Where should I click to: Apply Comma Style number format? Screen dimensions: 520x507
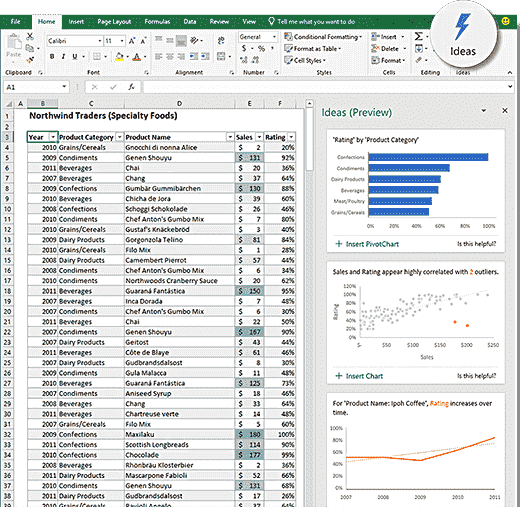pos(273,49)
